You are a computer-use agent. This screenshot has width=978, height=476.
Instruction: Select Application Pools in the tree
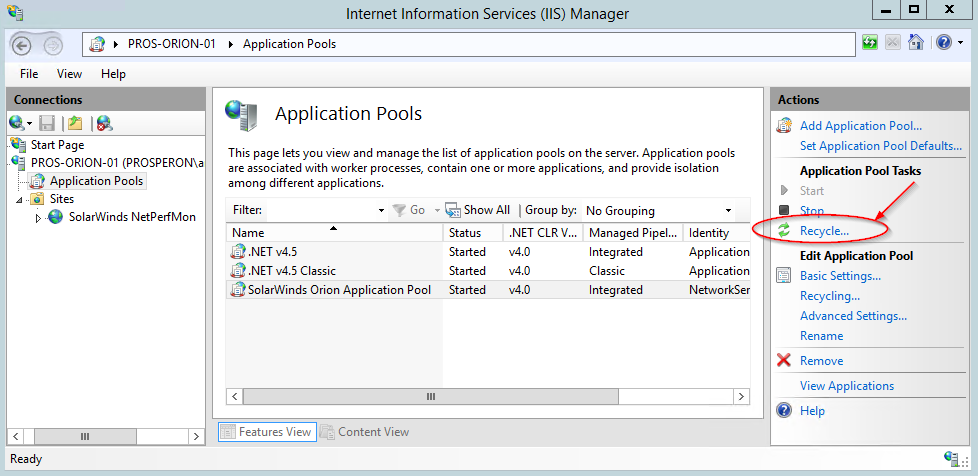[96, 181]
